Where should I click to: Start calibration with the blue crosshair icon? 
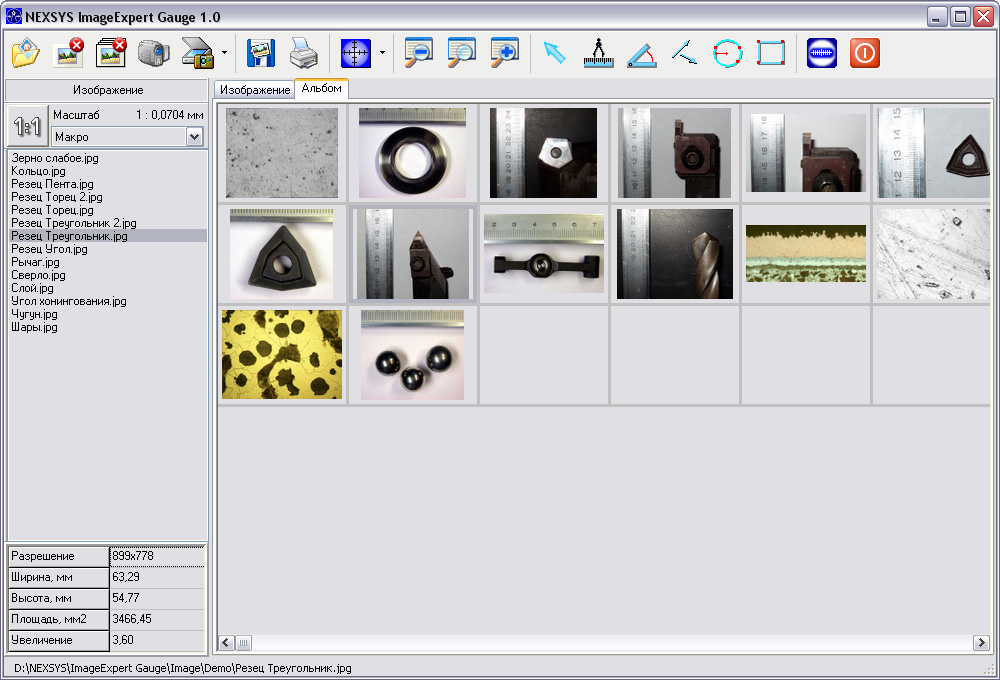pyautogui.click(x=356, y=53)
